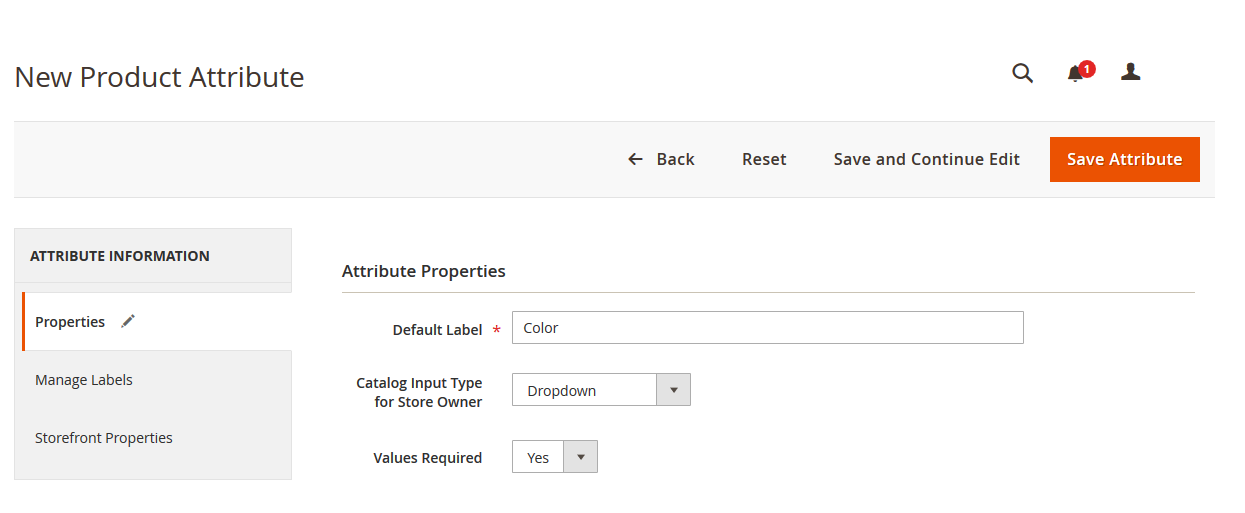Click the Reset button
Screen dimensions: 1245x513
click(x=764, y=159)
